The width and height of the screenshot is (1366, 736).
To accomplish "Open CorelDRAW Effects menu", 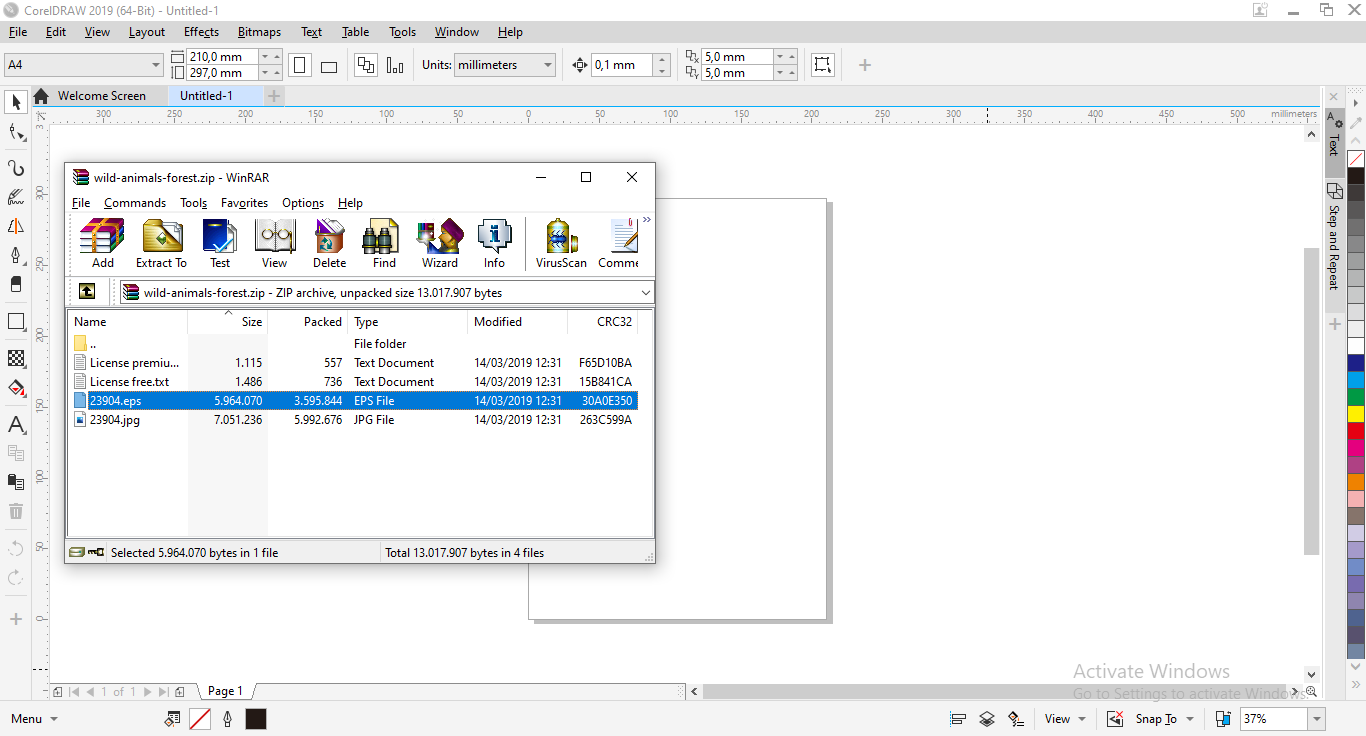I will pyautogui.click(x=201, y=32).
